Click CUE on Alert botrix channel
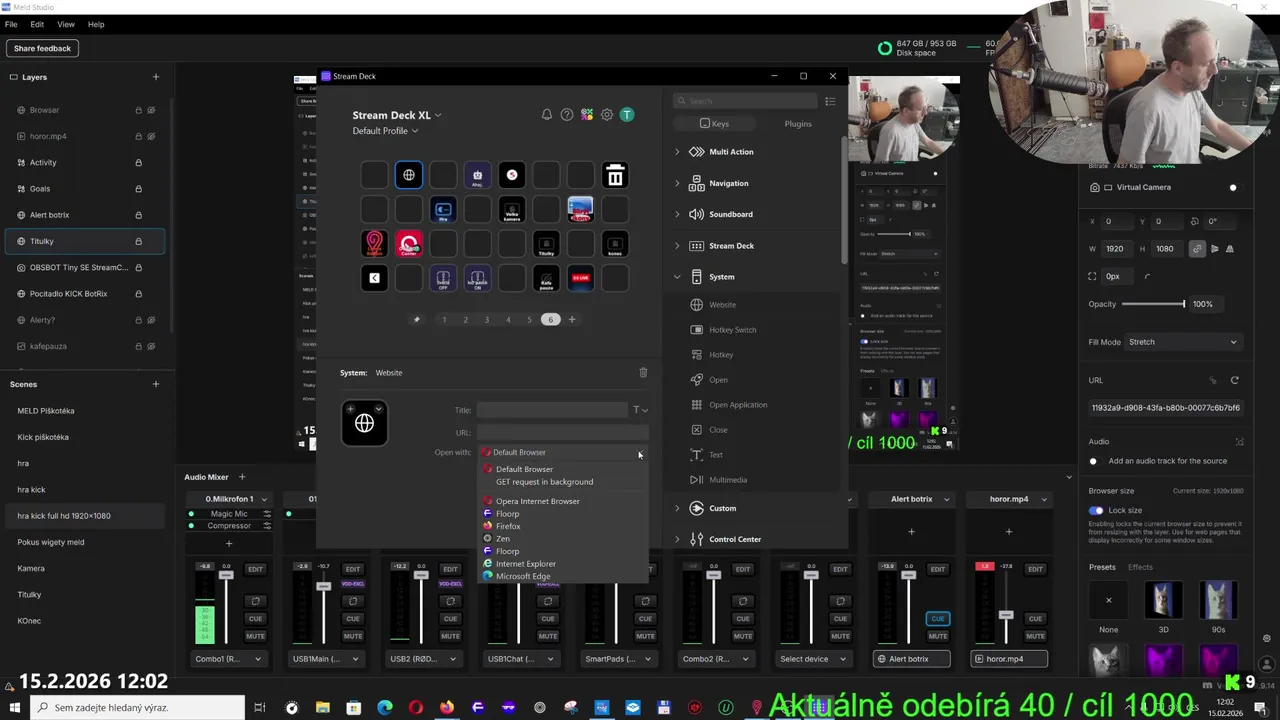This screenshot has width=1280, height=720. click(x=937, y=619)
